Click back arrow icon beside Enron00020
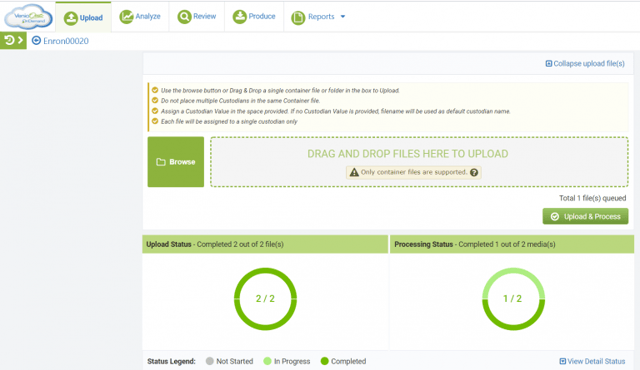The image size is (640, 370). pos(36,40)
